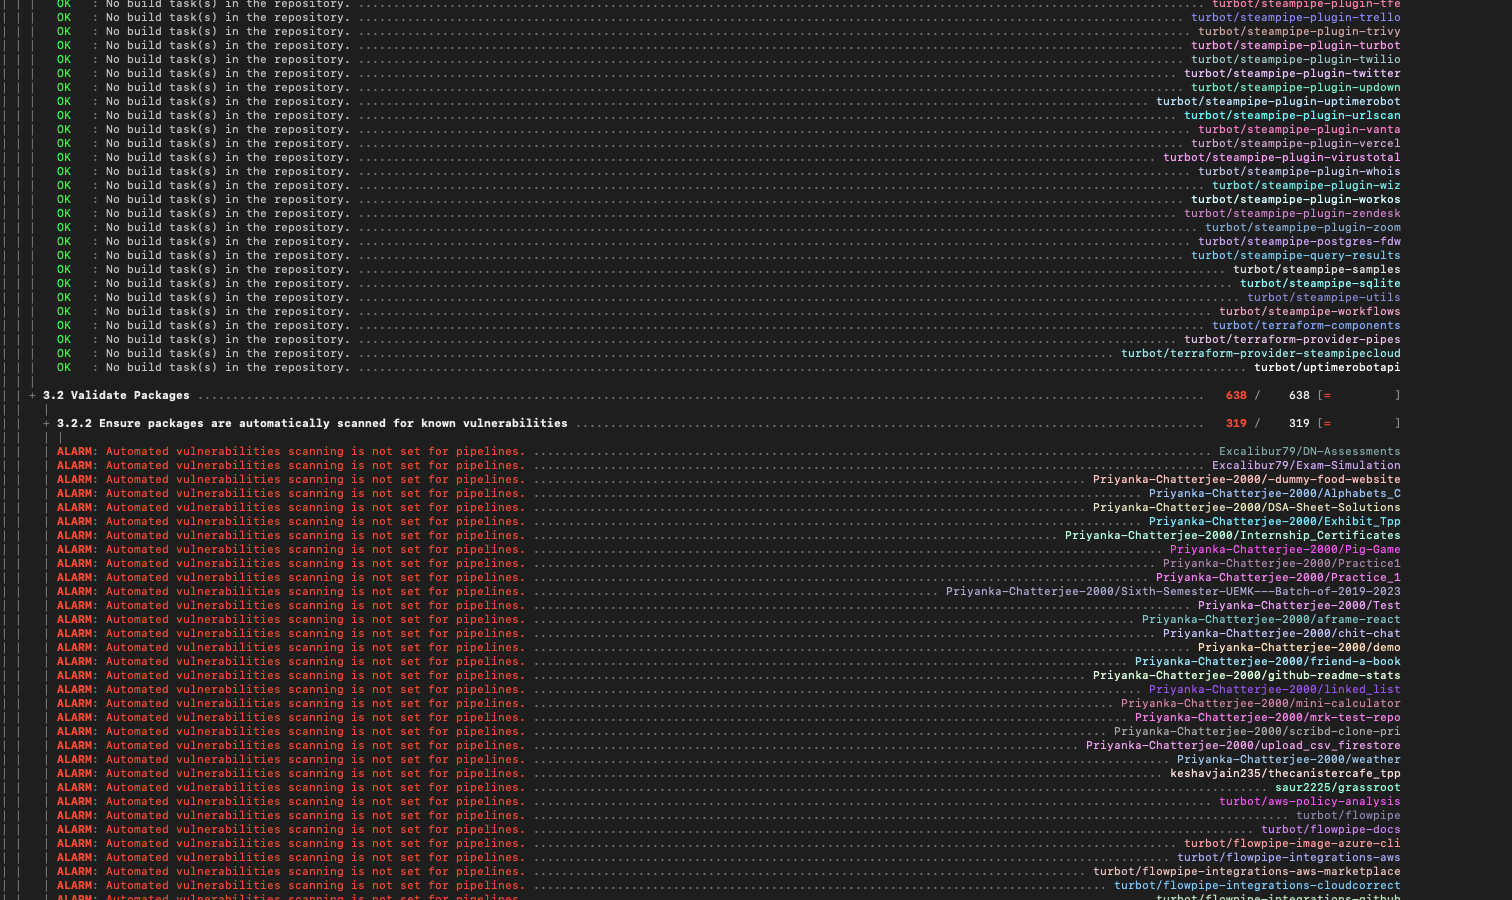Click turbot/steampipe-sqlite repository name
The image size is (1512, 900).
(1320, 284)
